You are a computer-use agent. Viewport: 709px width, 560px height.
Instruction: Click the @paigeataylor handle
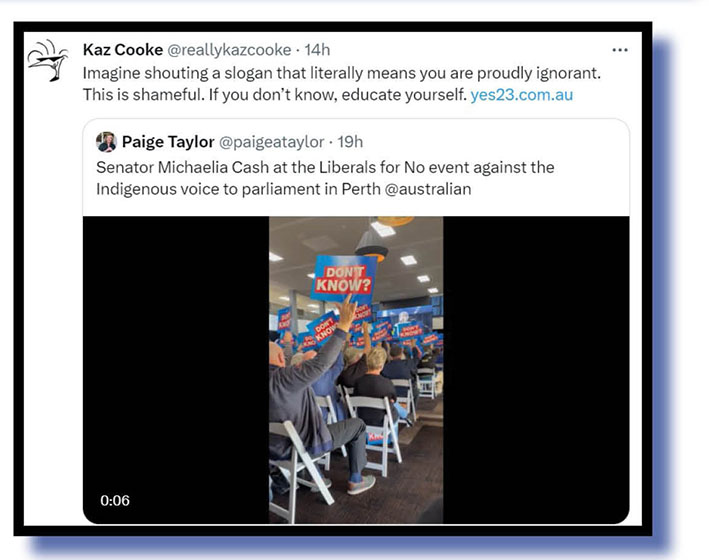click(272, 142)
